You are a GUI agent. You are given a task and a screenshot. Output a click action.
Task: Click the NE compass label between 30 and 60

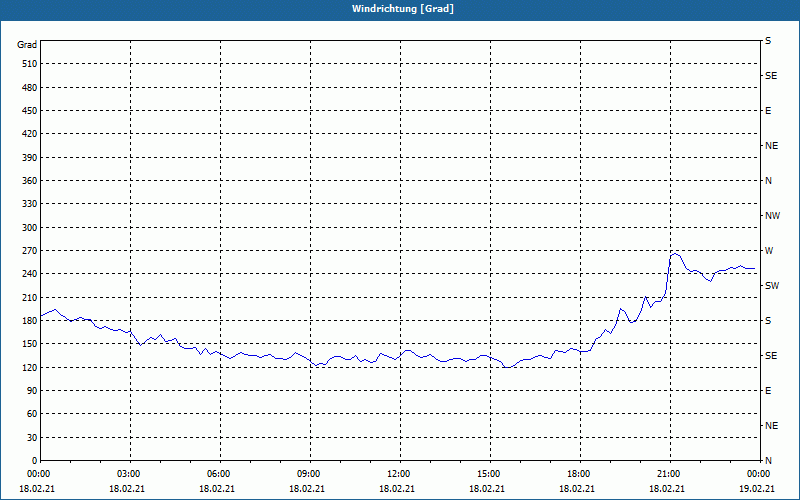771,426
